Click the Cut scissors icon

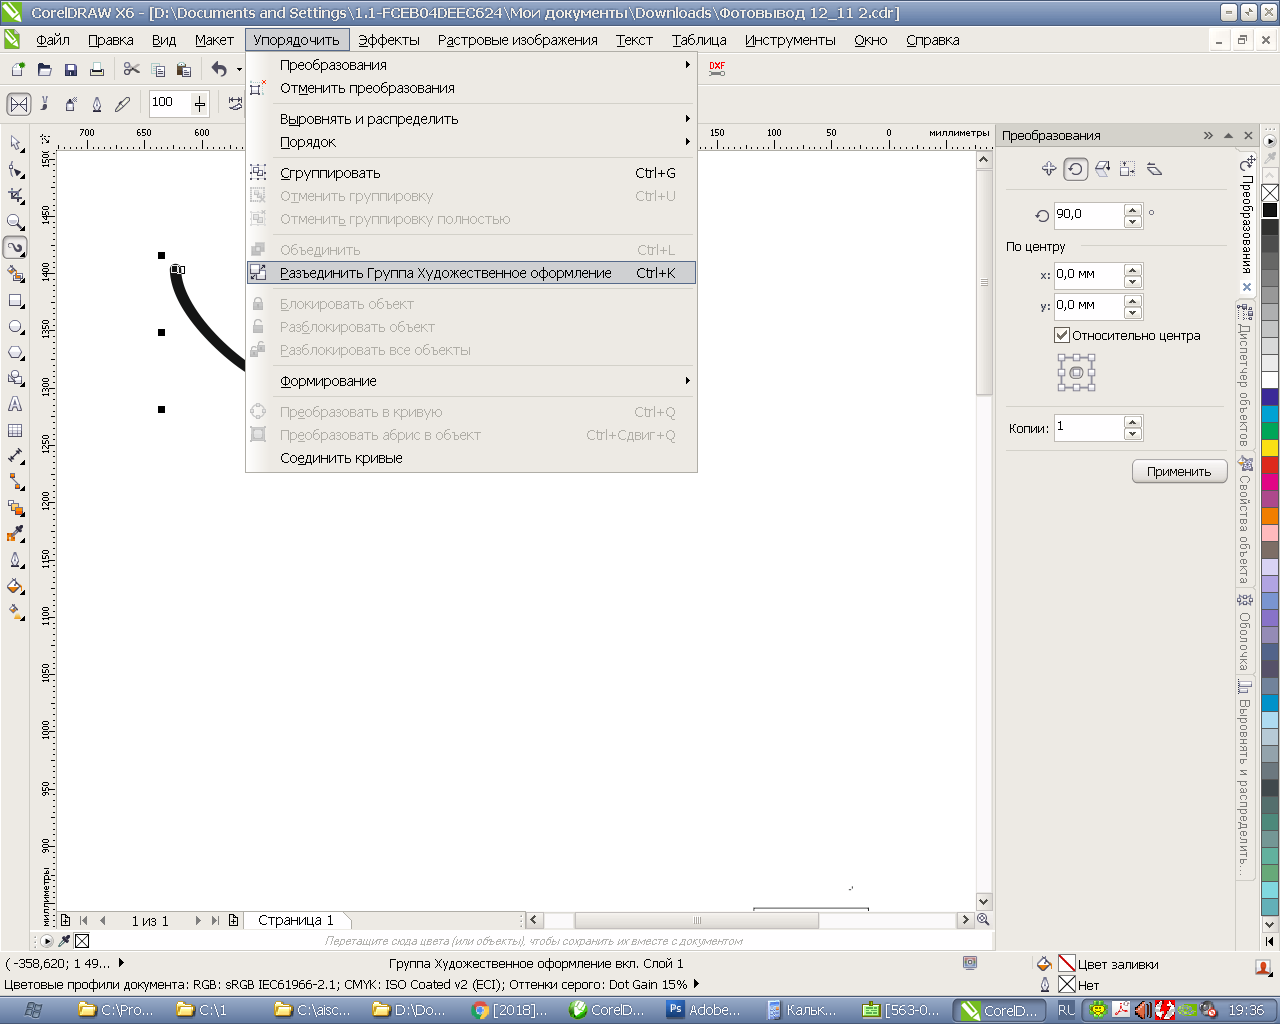coord(131,69)
